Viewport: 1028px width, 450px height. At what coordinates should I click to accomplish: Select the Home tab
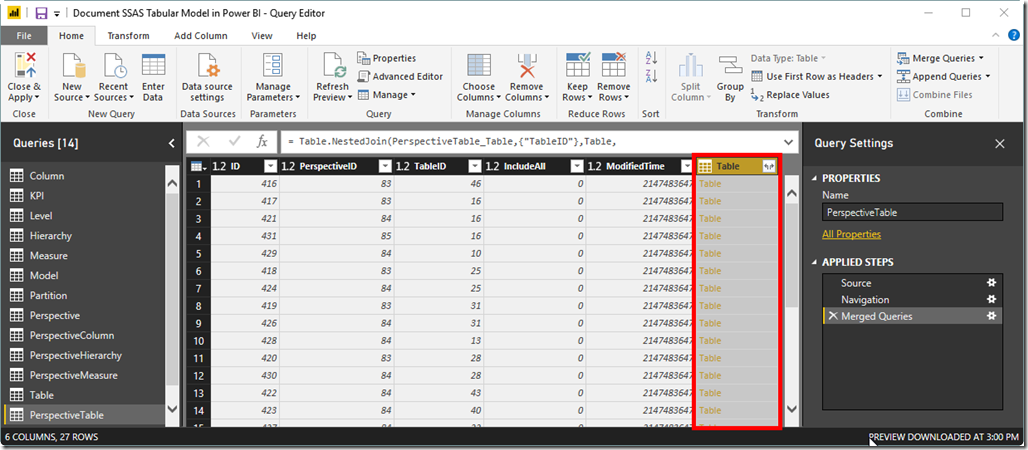(x=71, y=36)
